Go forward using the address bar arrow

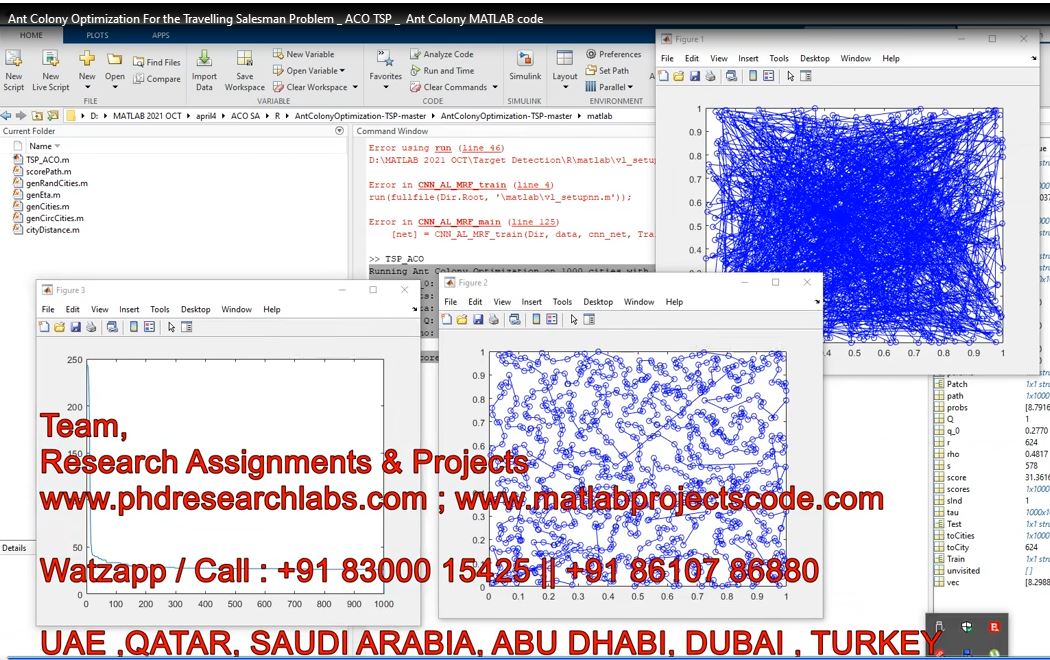(21, 116)
